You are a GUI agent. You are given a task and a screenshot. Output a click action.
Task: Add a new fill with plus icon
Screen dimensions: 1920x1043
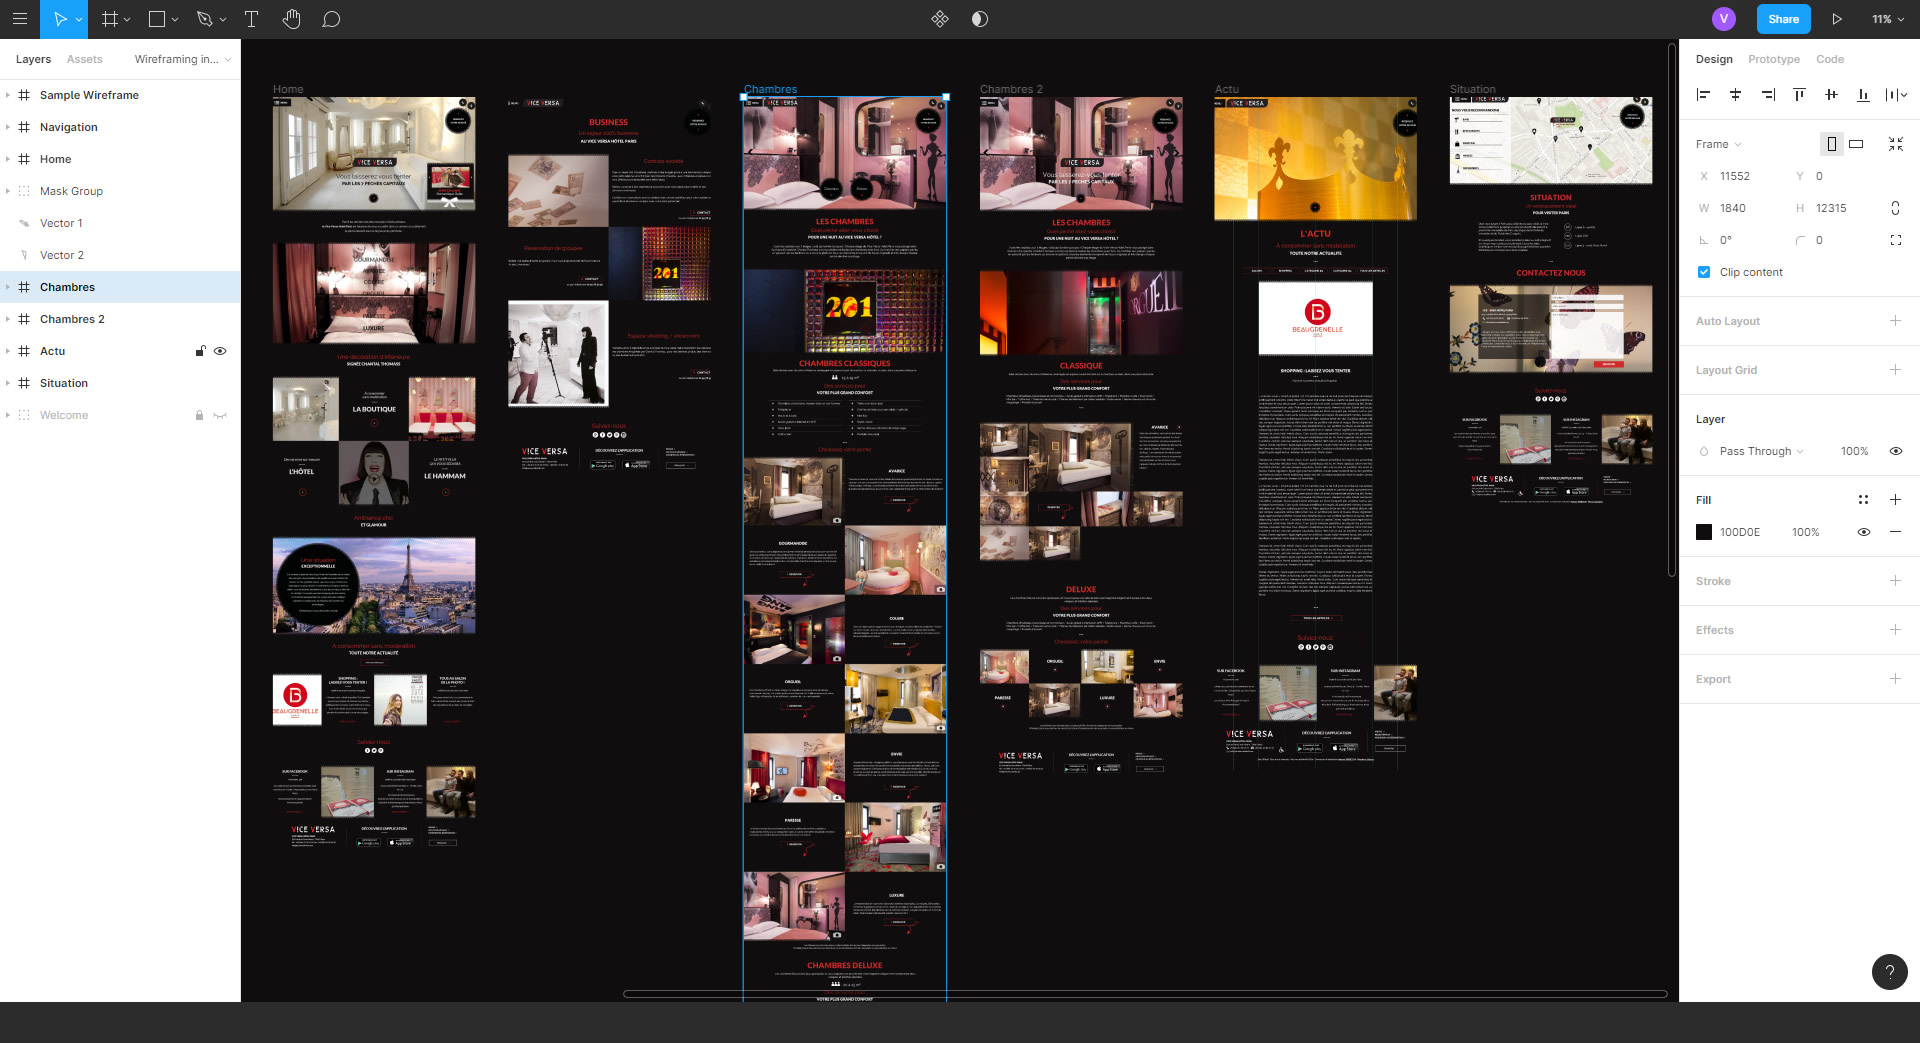click(x=1895, y=500)
